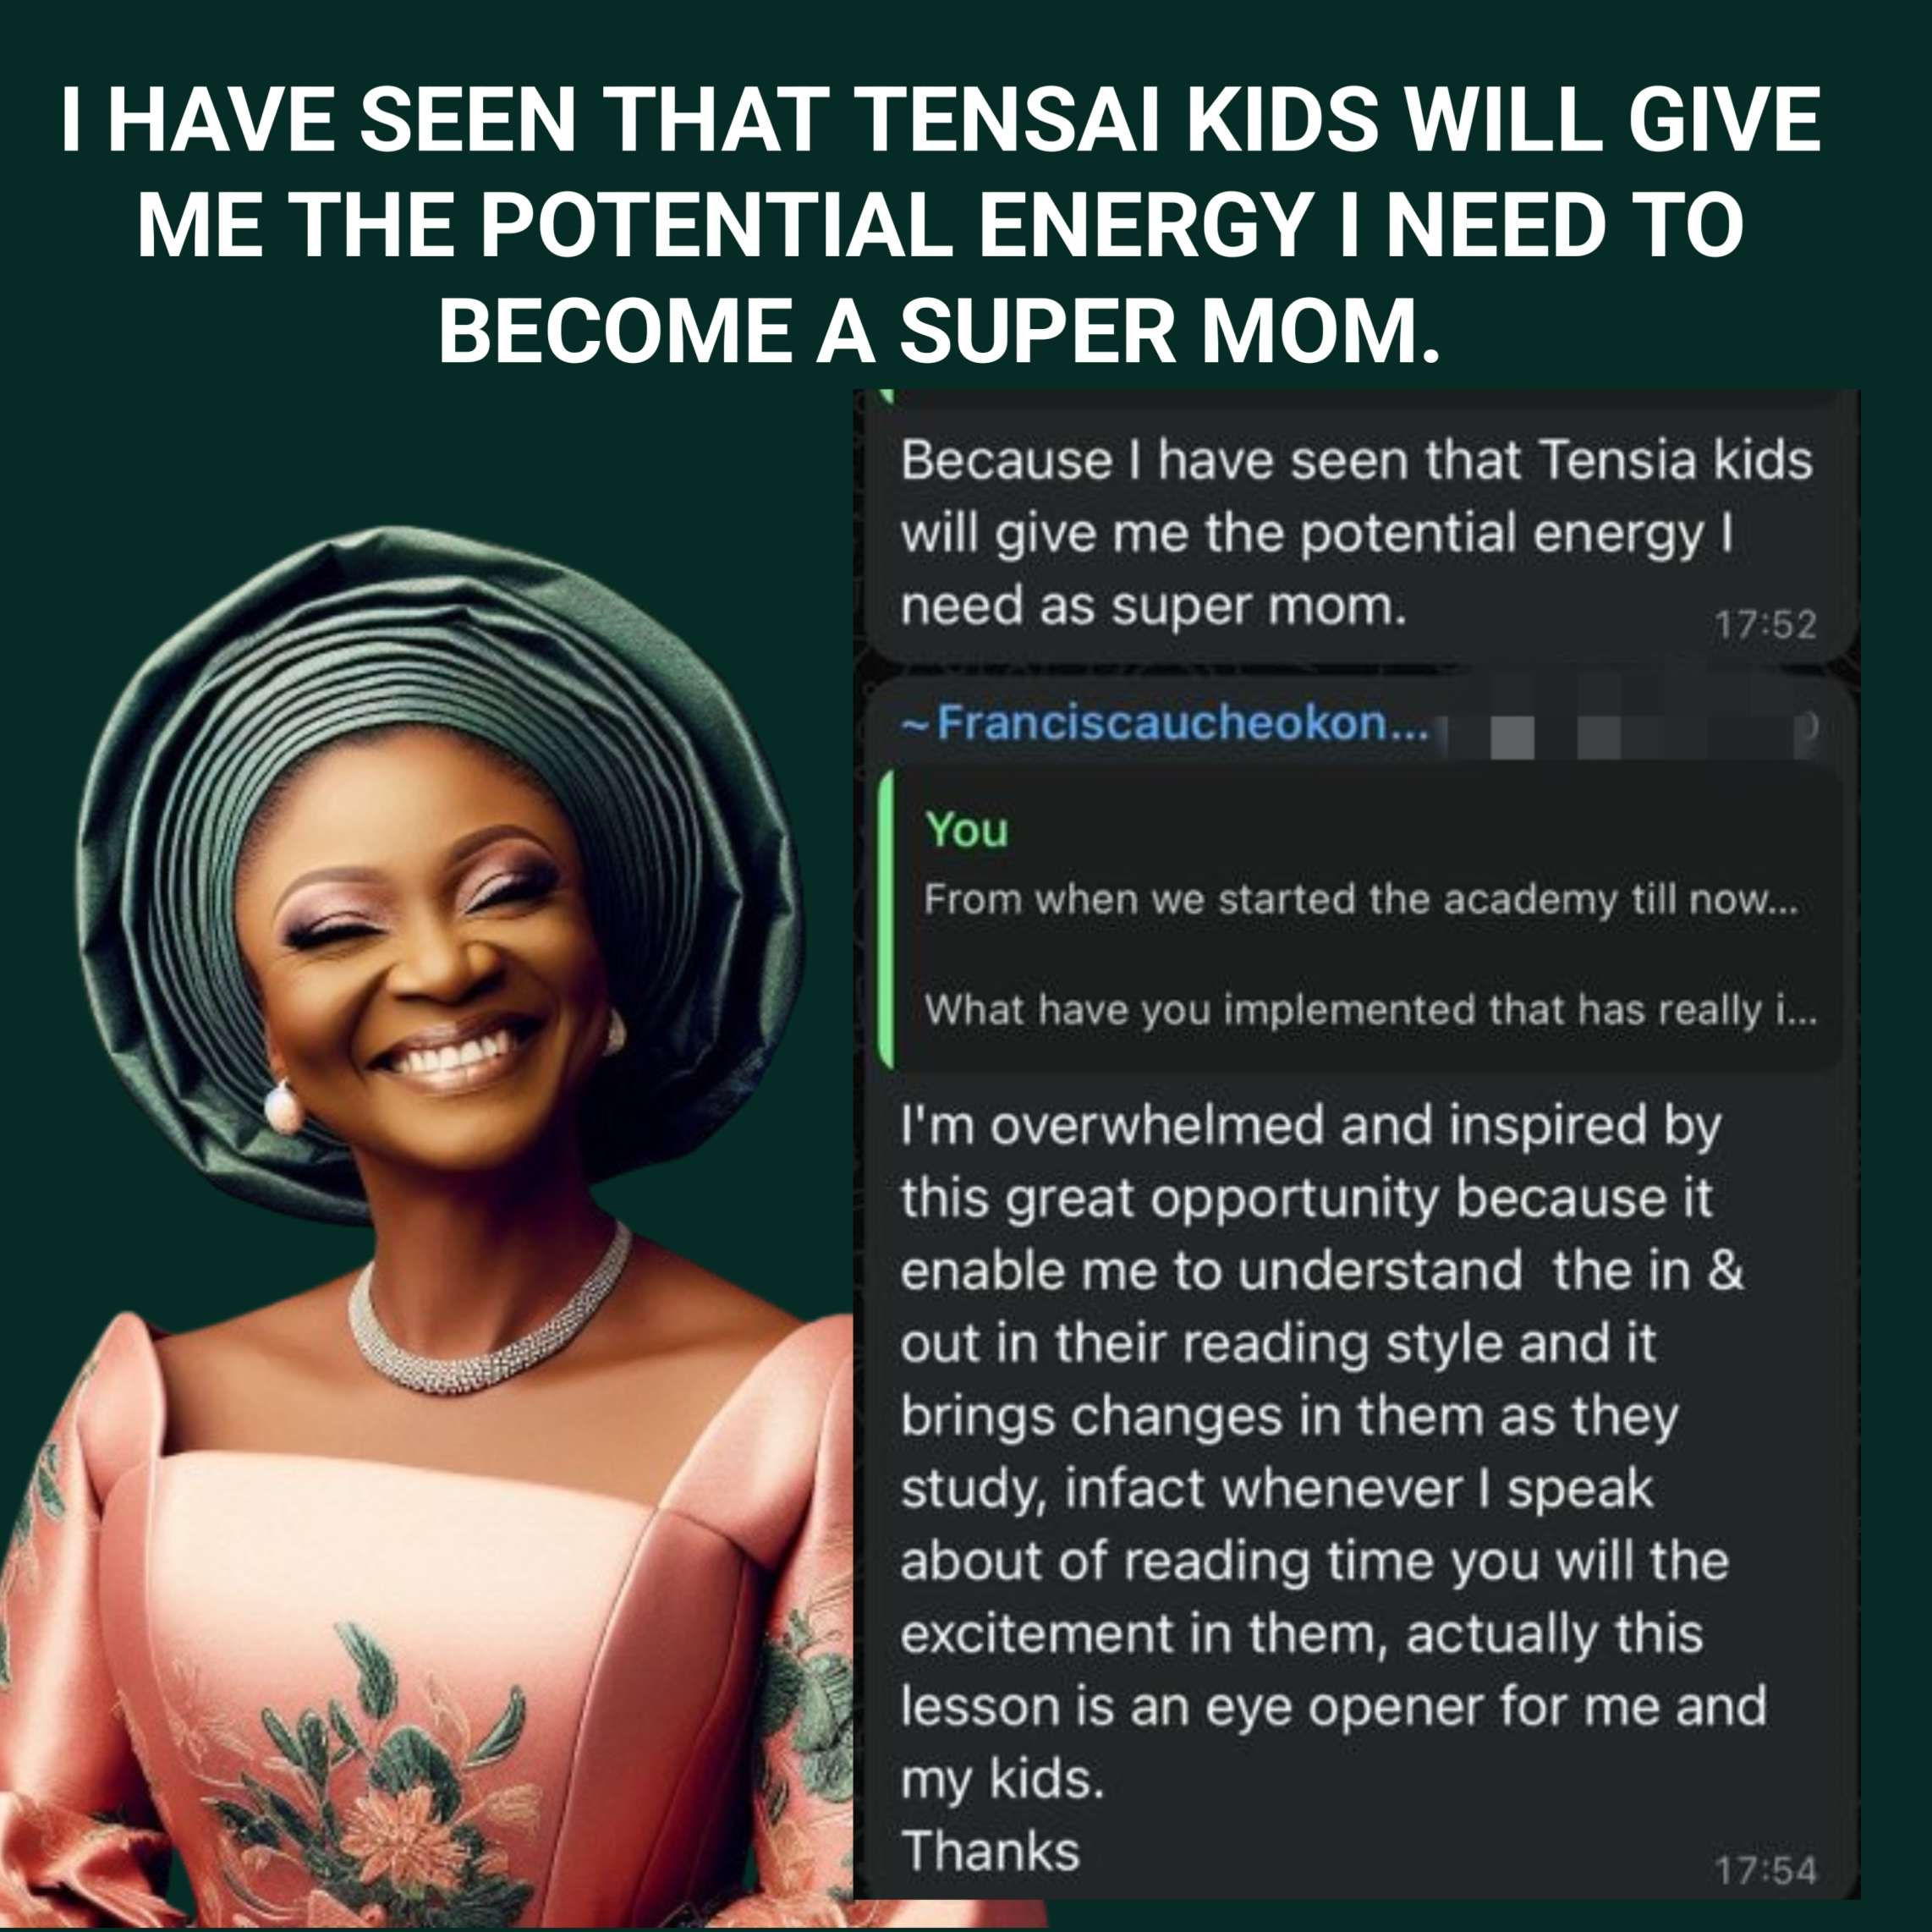Select the 17:52 message timestamp
The height and width of the screenshot is (1932, 1932).
point(1765,625)
